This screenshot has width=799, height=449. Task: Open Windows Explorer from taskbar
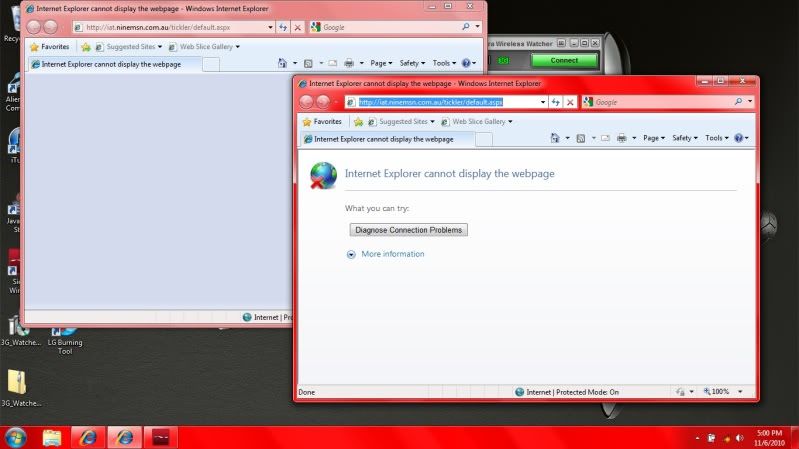(51, 438)
